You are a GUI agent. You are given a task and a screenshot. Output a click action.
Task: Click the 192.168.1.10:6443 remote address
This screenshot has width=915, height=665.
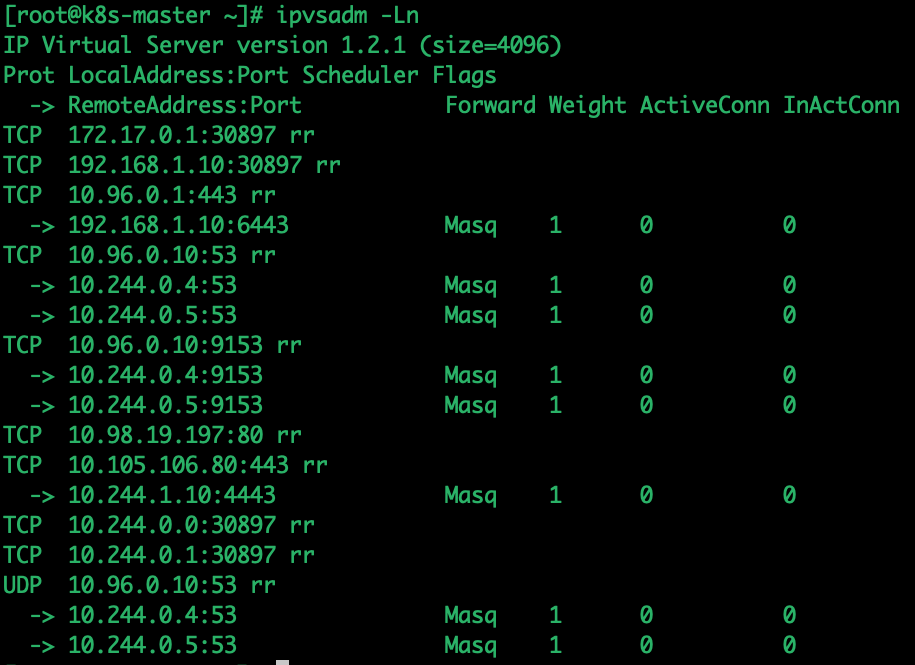pos(179,225)
